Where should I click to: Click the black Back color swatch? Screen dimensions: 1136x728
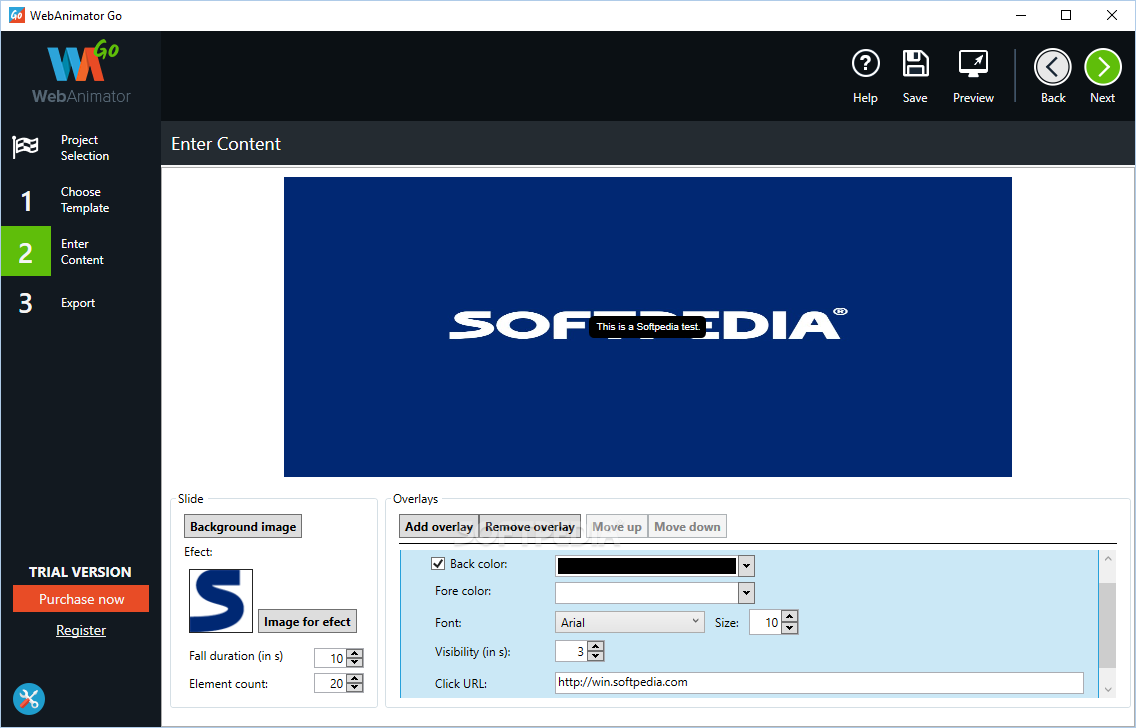point(646,566)
